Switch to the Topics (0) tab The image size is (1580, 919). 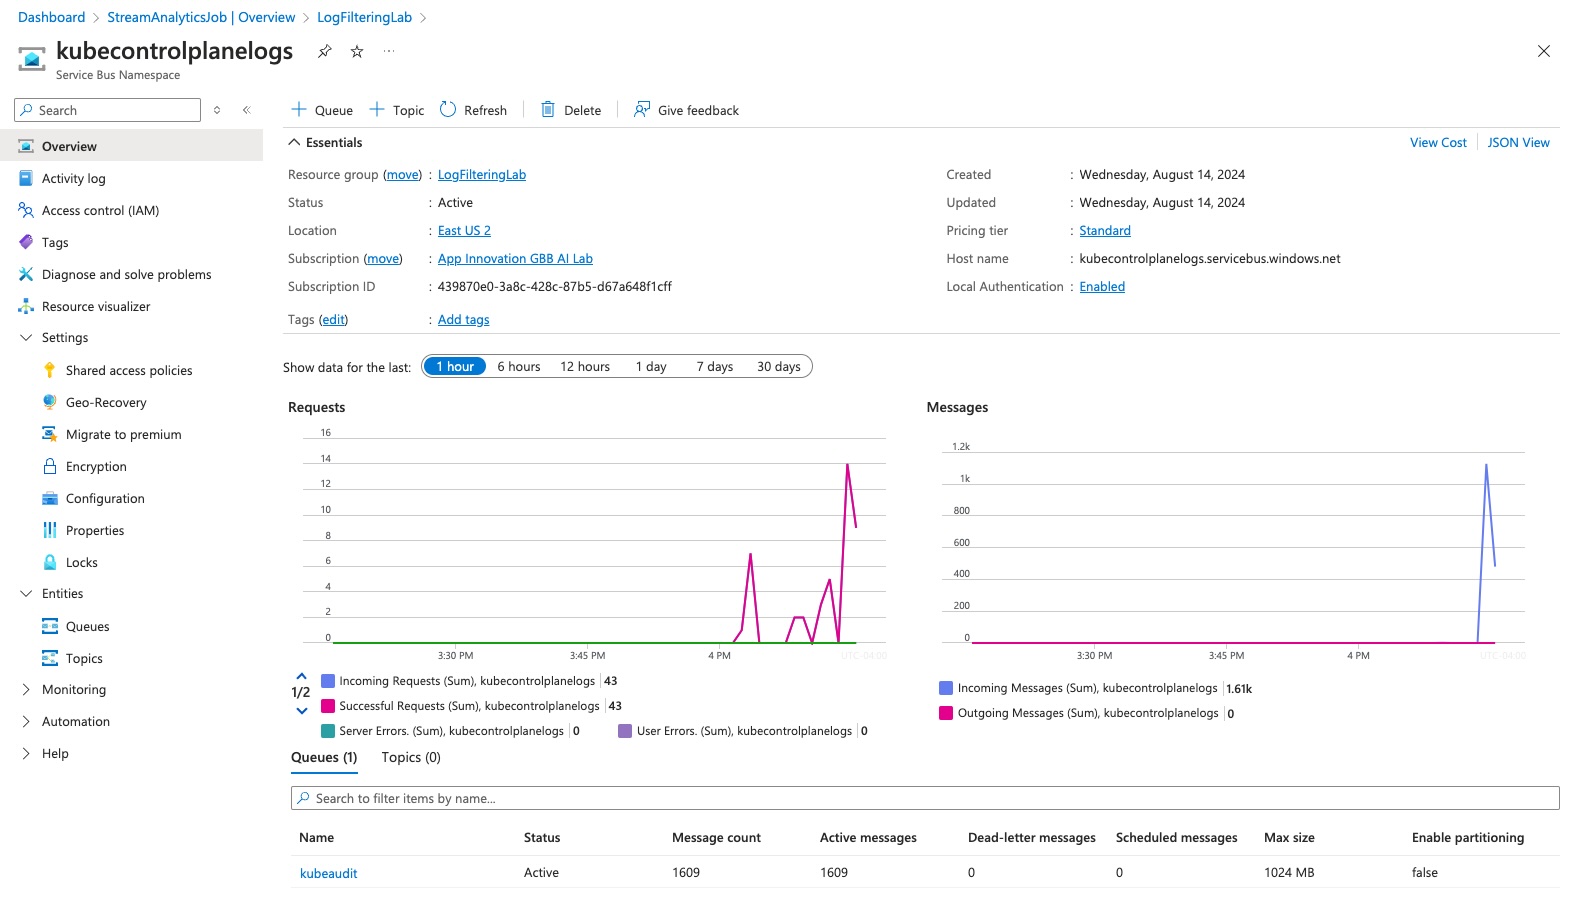[411, 758]
